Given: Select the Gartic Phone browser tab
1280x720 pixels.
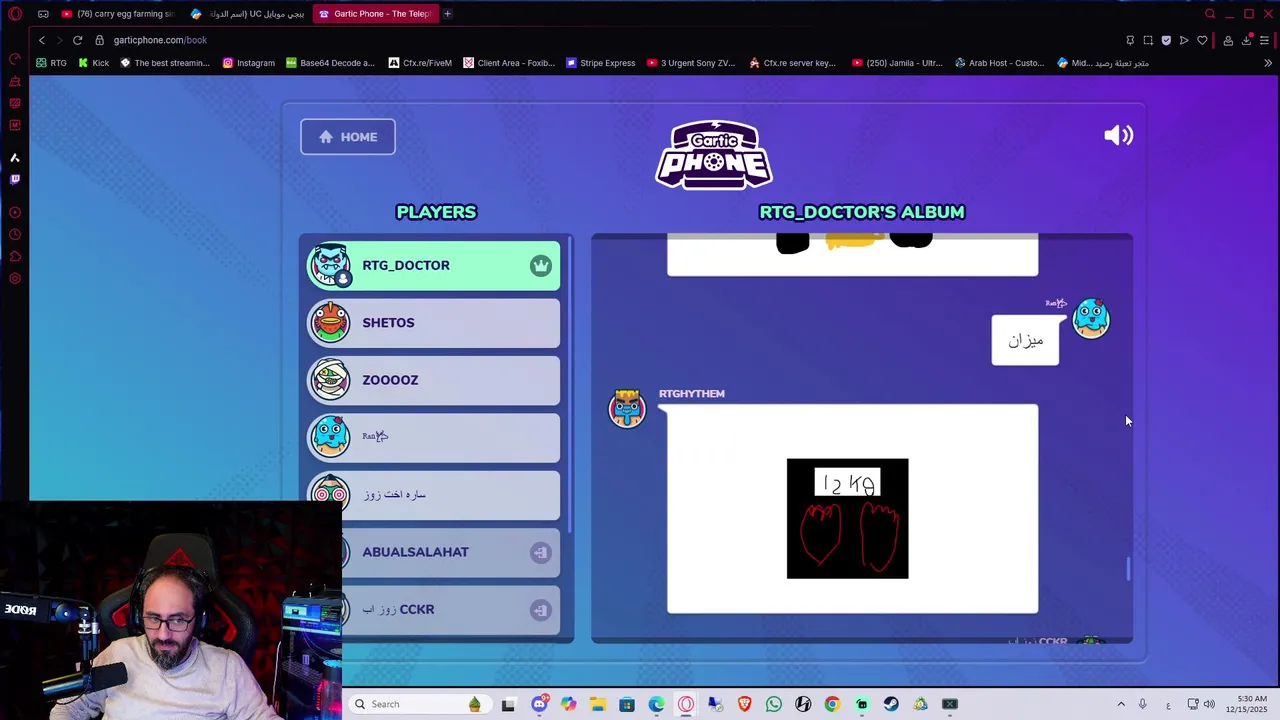Looking at the screenshot, I should click(x=374, y=14).
